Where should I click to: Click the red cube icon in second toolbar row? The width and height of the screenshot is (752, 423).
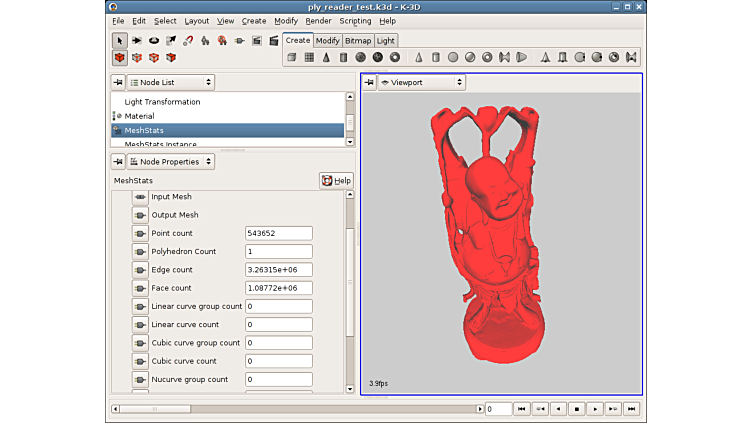pos(120,58)
